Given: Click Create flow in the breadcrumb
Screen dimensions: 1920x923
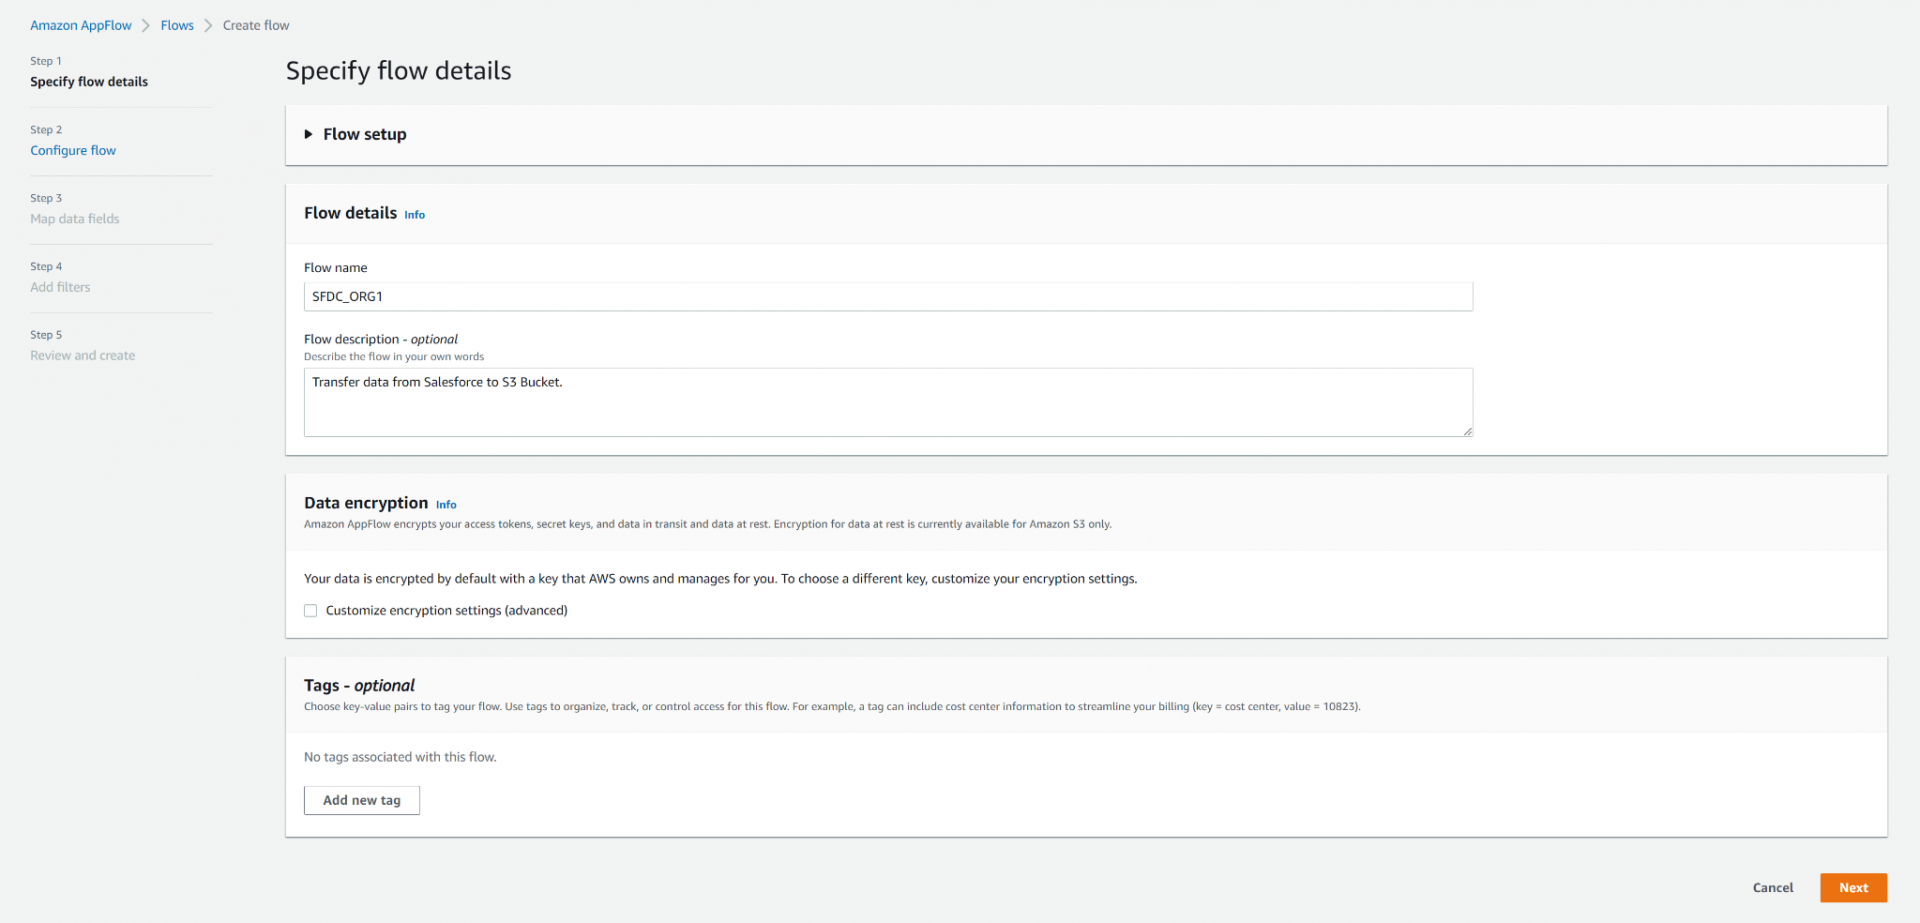Looking at the screenshot, I should (256, 25).
